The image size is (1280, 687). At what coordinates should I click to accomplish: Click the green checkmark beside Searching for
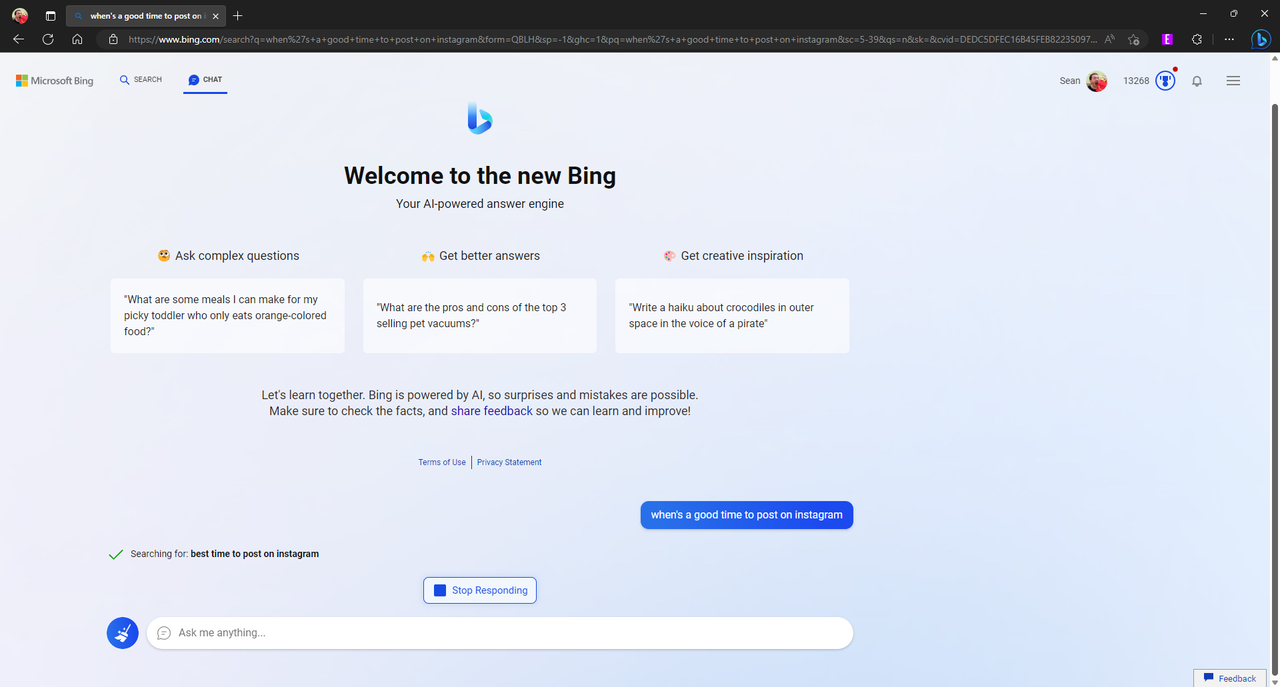(116, 554)
